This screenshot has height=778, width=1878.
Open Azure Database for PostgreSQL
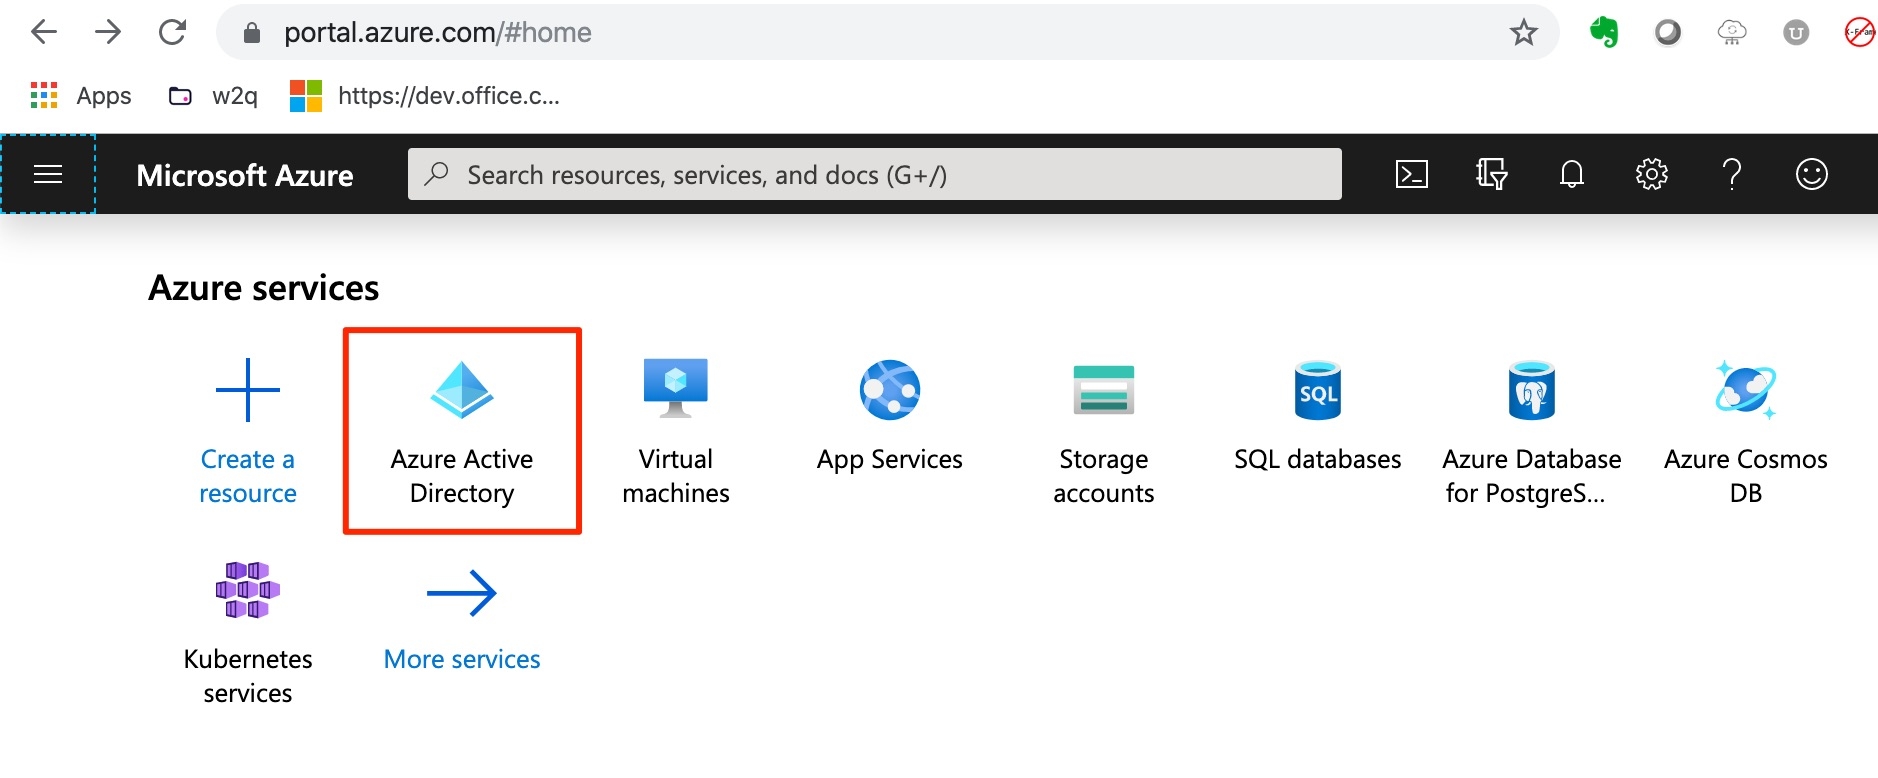(1531, 431)
